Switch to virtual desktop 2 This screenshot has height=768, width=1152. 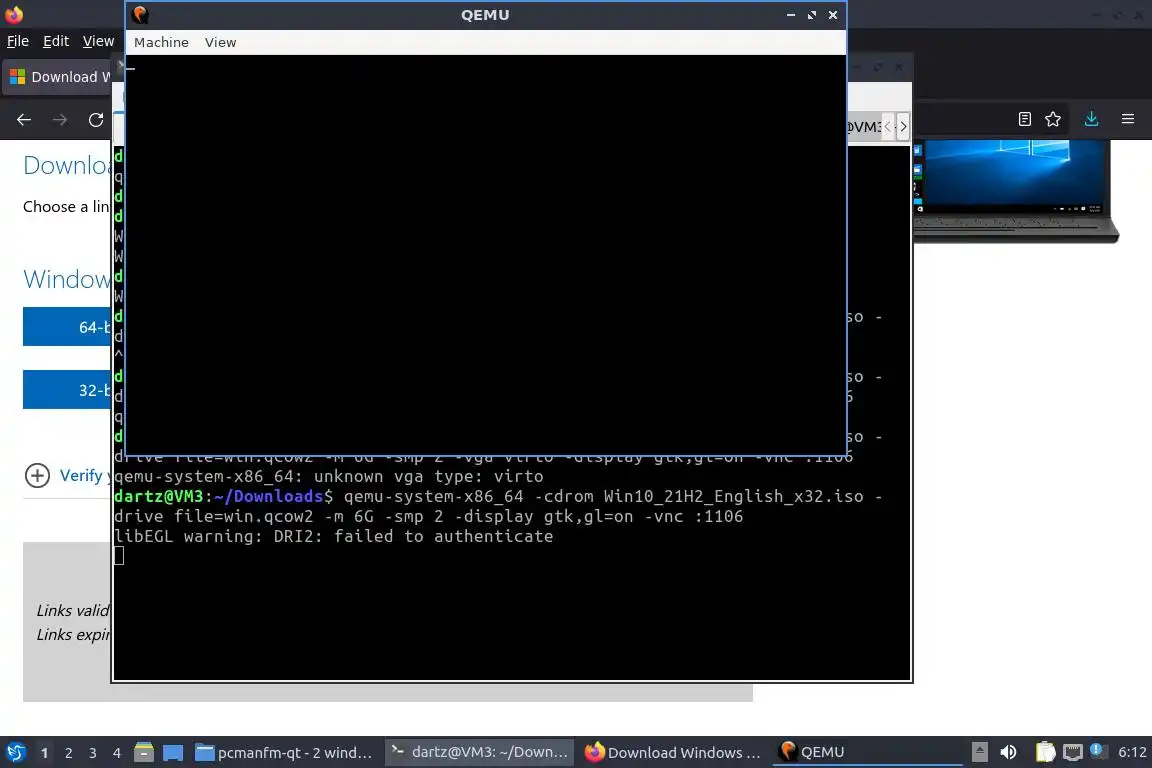68,753
